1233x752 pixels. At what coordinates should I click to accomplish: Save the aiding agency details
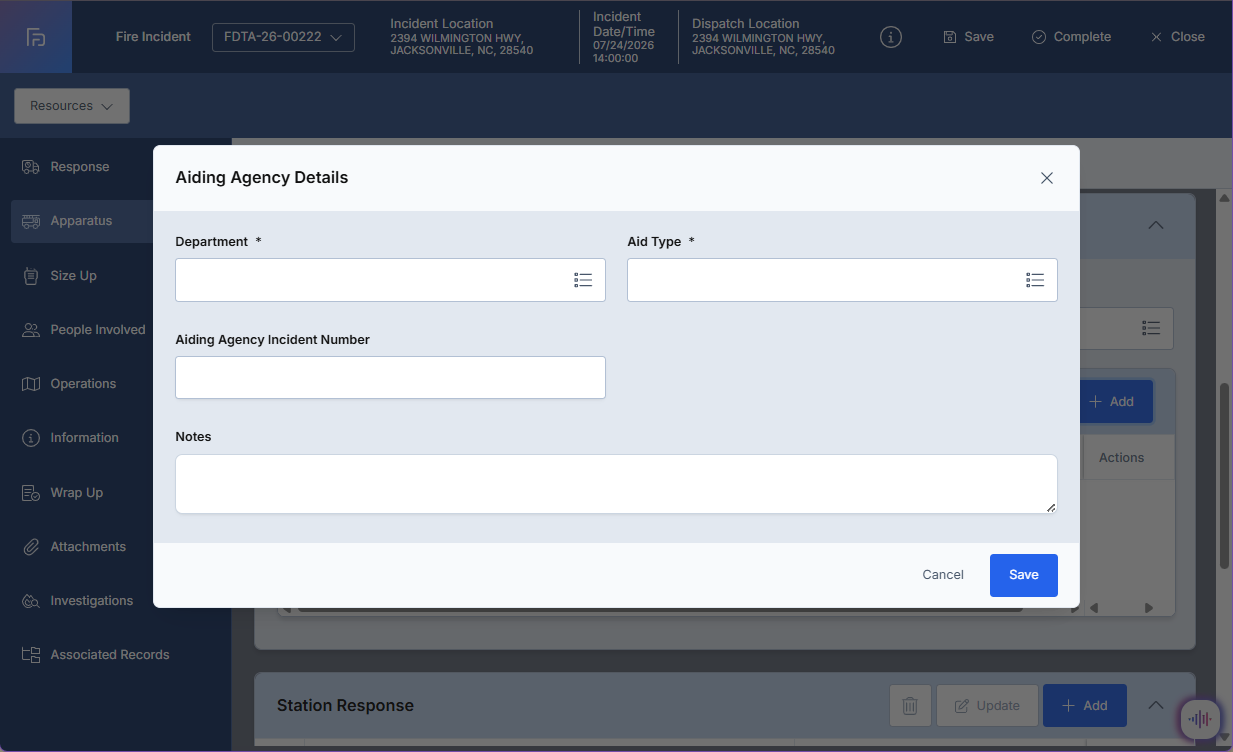pos(1024,575)
